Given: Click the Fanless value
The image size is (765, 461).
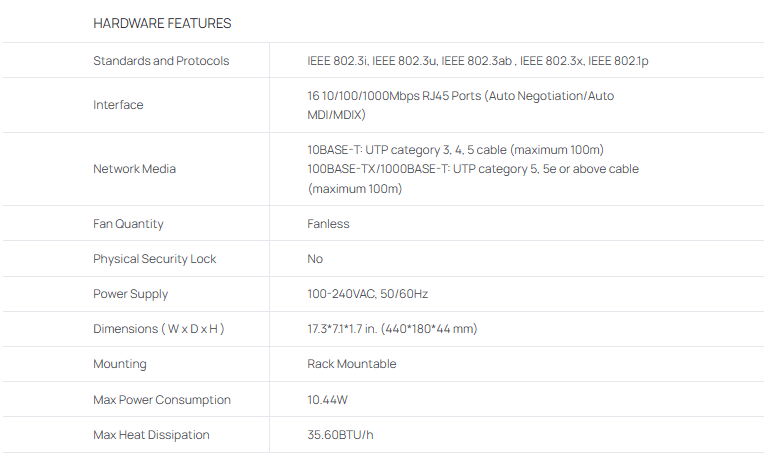Looking at the screenshot, I should click(x=328, y=224).
